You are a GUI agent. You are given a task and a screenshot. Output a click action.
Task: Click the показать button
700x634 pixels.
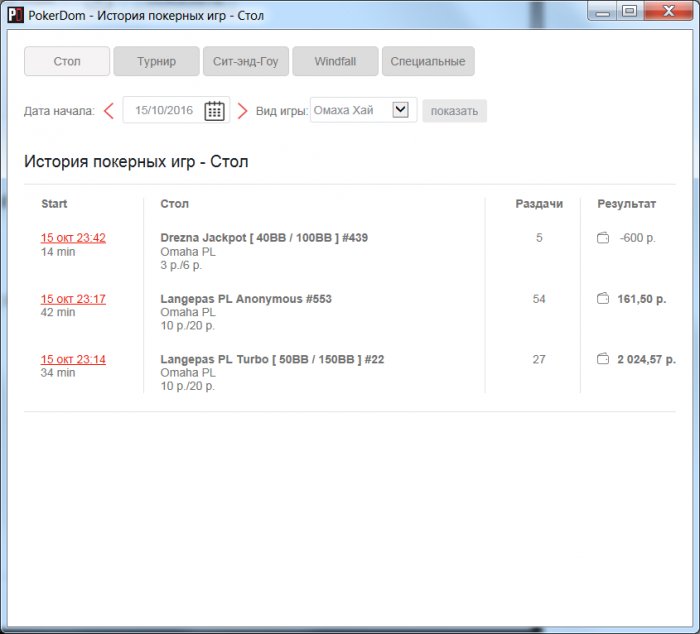coord(454,111)
